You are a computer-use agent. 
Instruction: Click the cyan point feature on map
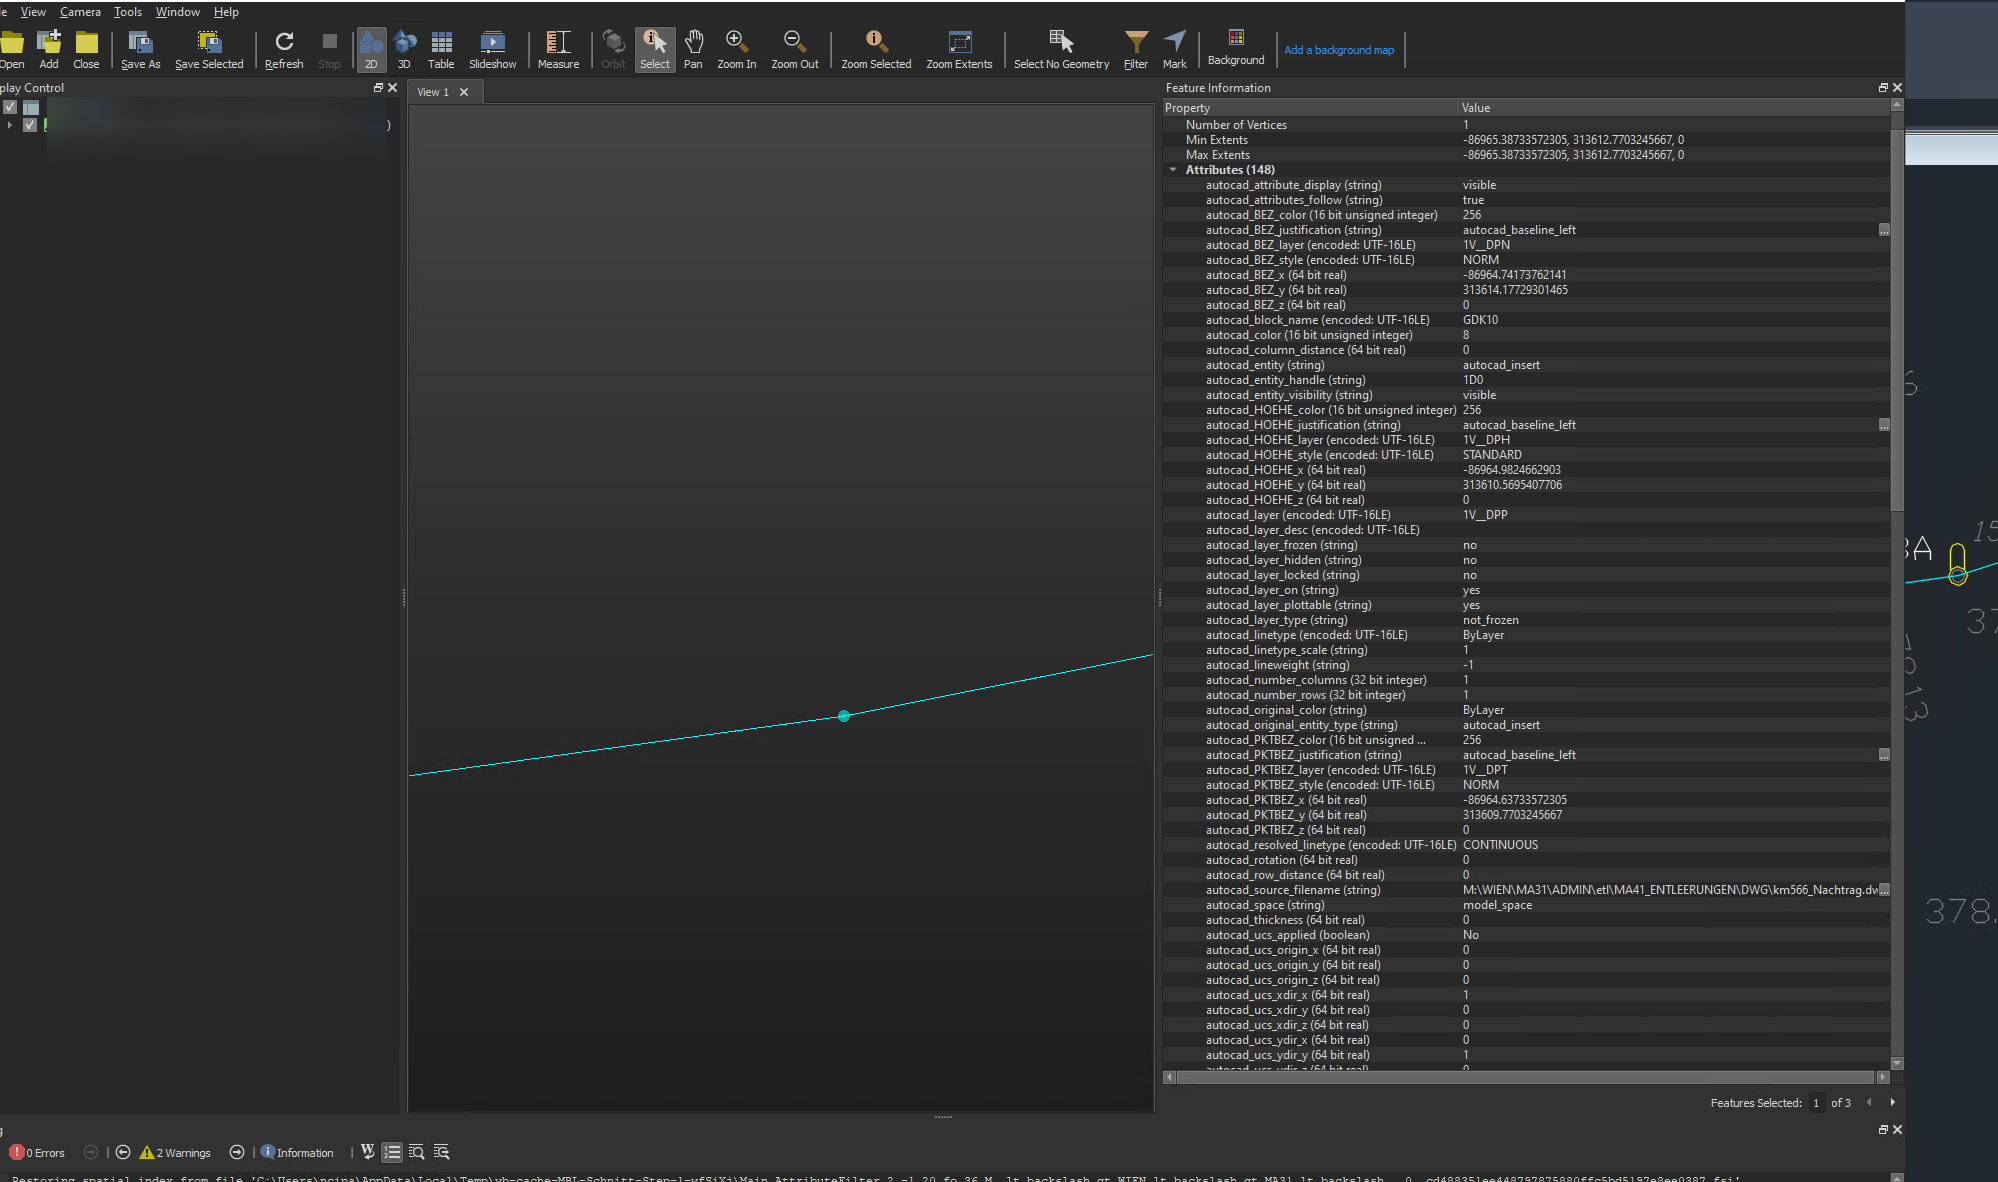click(x=844, y=716)
